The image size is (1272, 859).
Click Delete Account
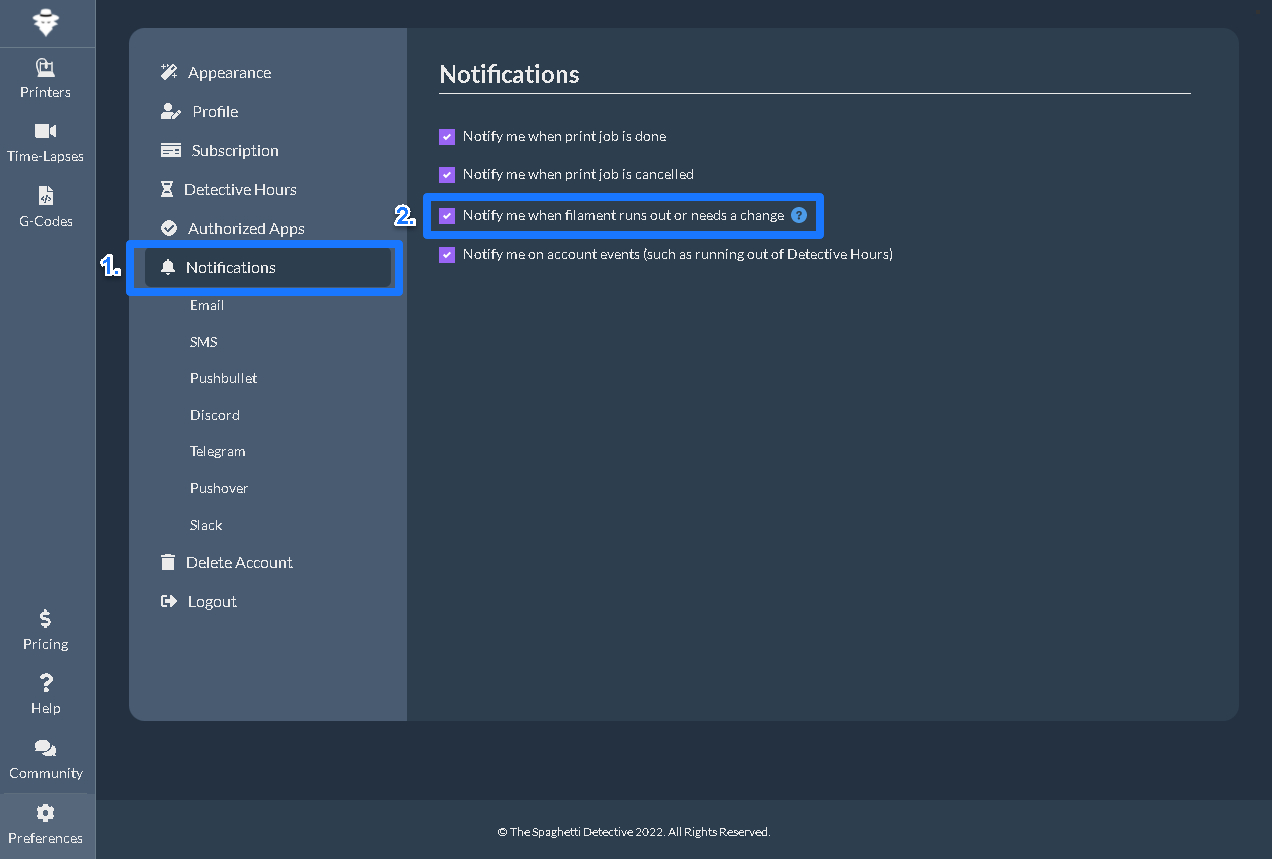click(239, 563)
